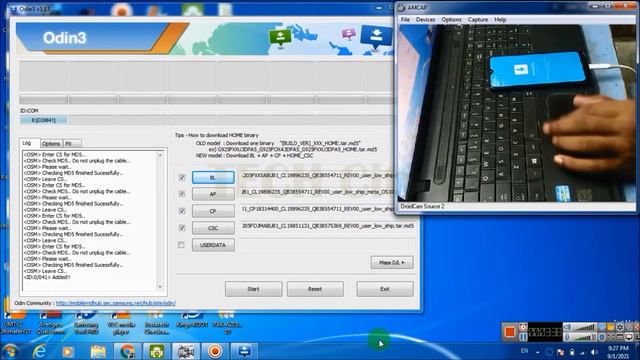640x360 pixels.
Task: Click the "<ID:0/041> Added!!" log line
Action: tap(47, 277)
